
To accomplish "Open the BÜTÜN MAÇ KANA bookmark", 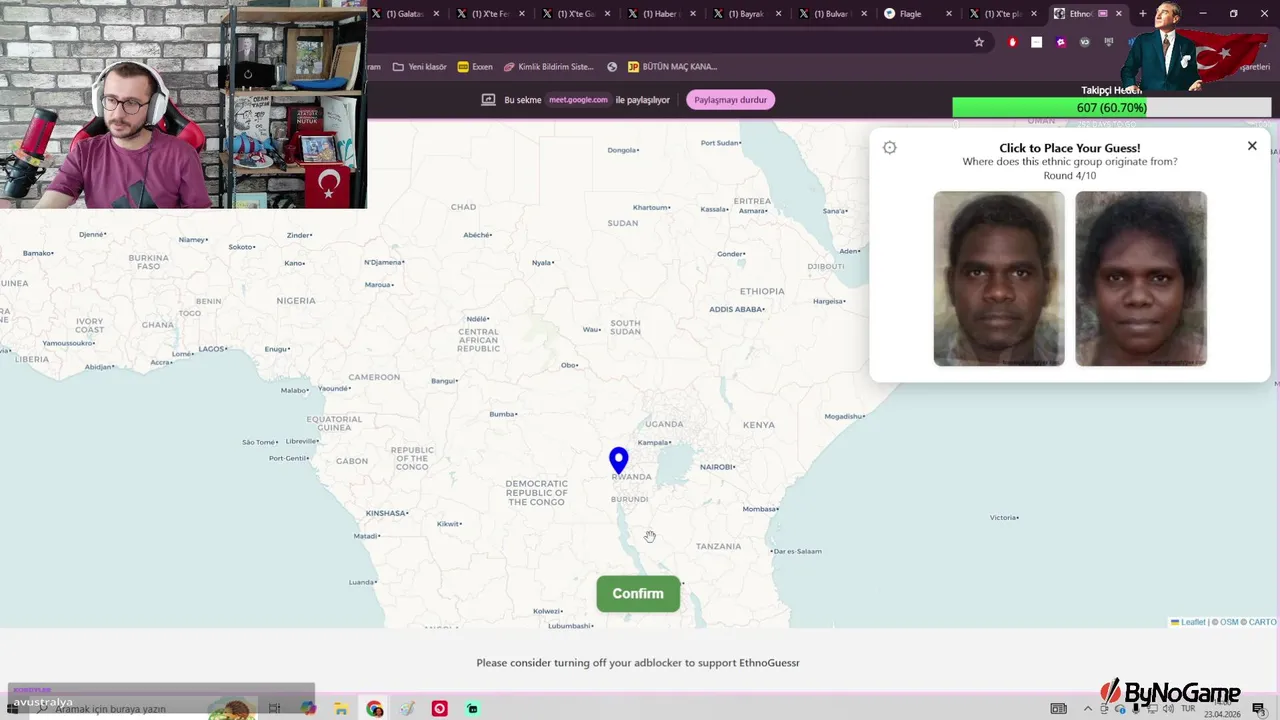I will [672, 67].
